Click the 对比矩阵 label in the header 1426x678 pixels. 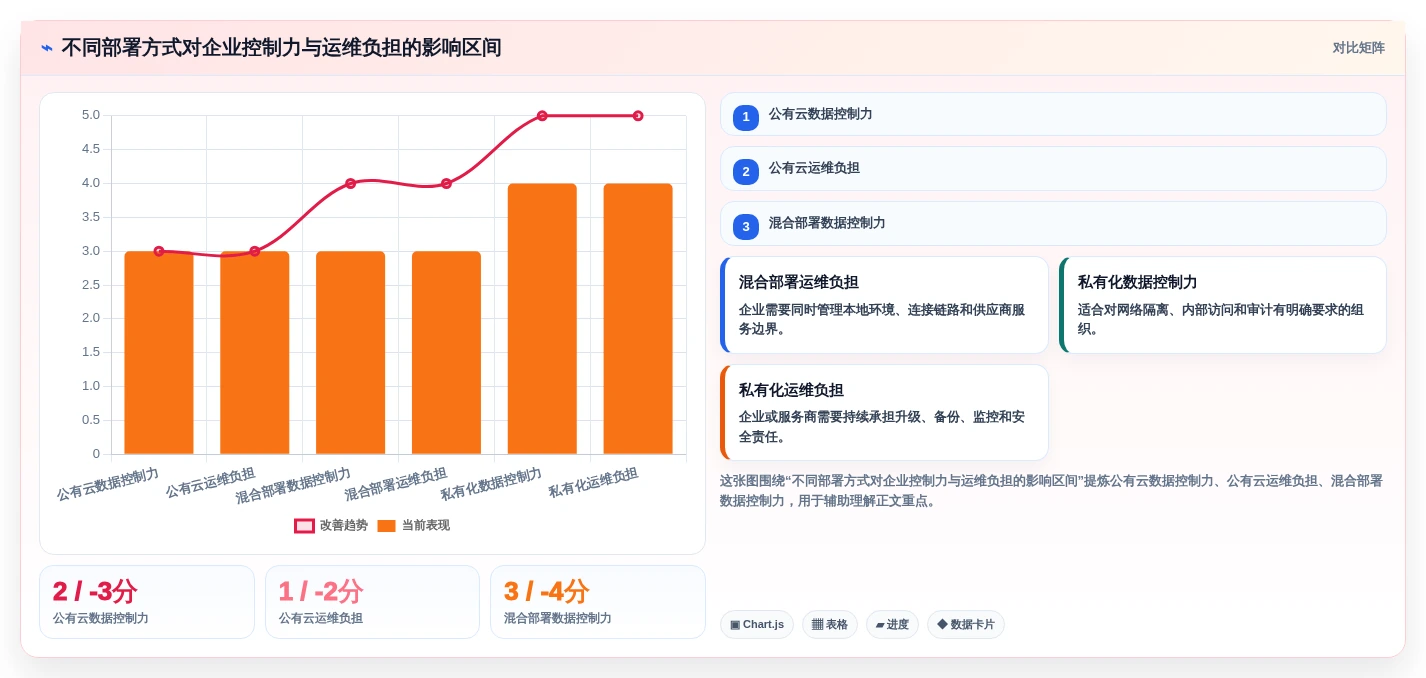1358,48
